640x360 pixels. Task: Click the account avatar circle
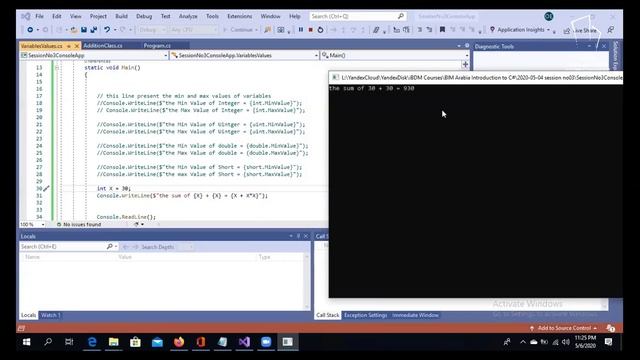click(x=549, y=16)
